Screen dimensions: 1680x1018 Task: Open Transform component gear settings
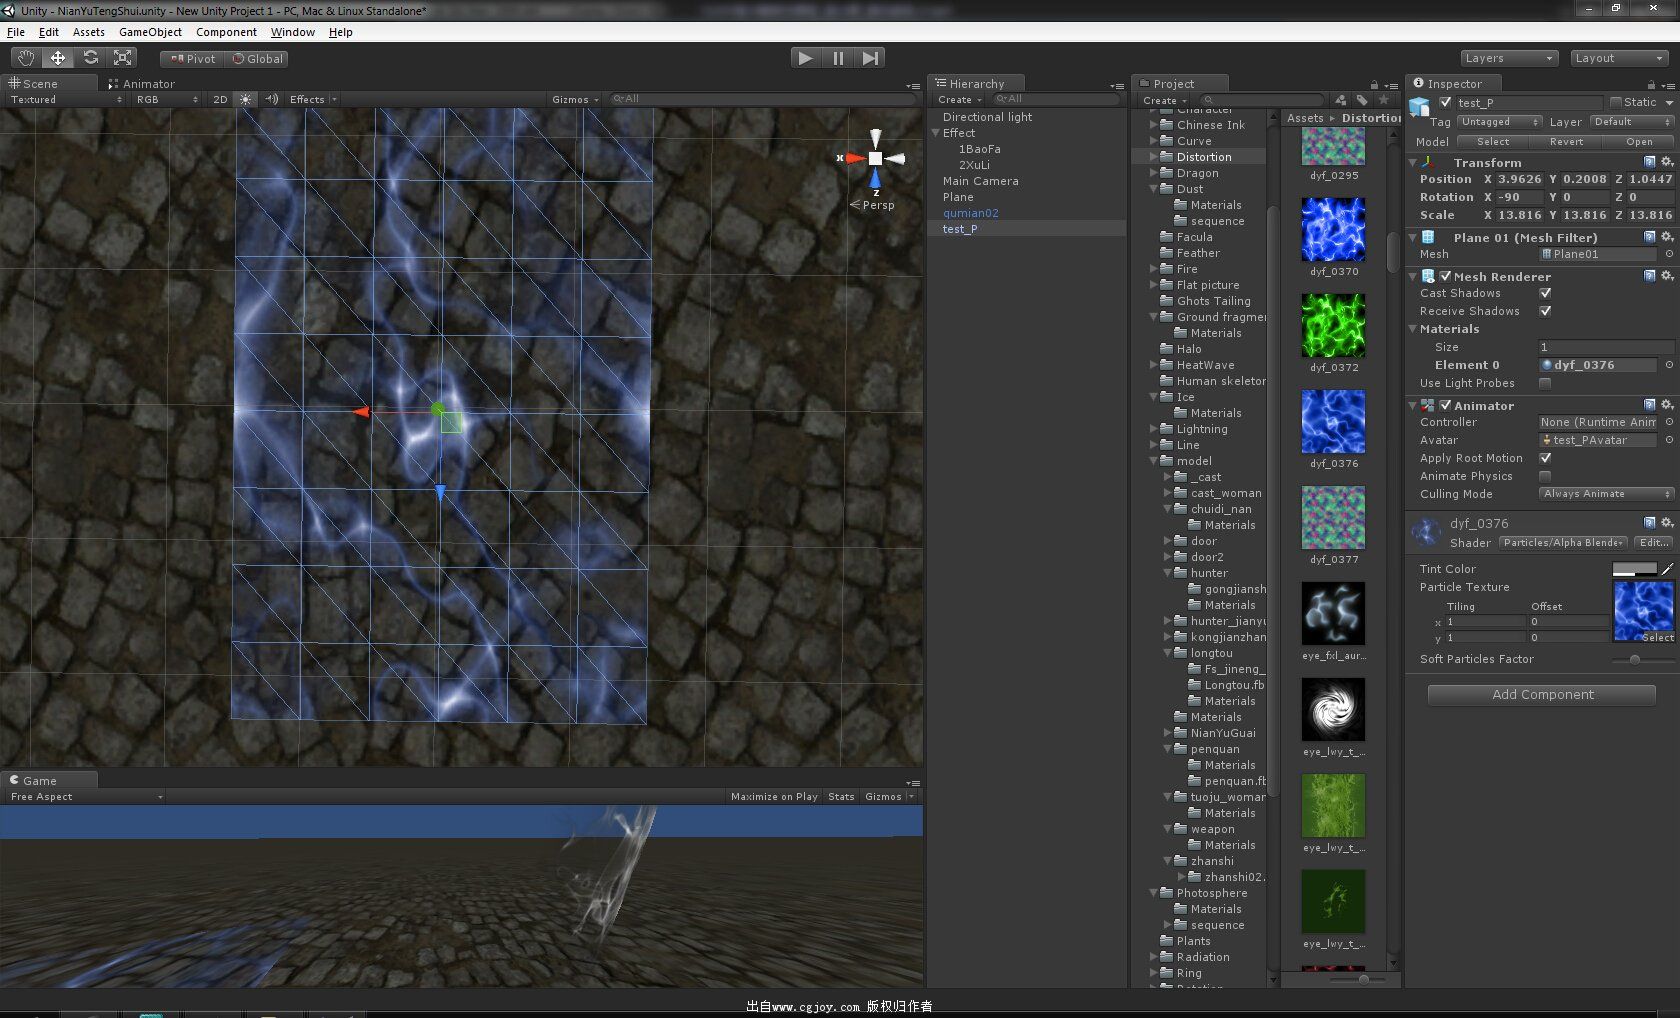point(1666,162)
